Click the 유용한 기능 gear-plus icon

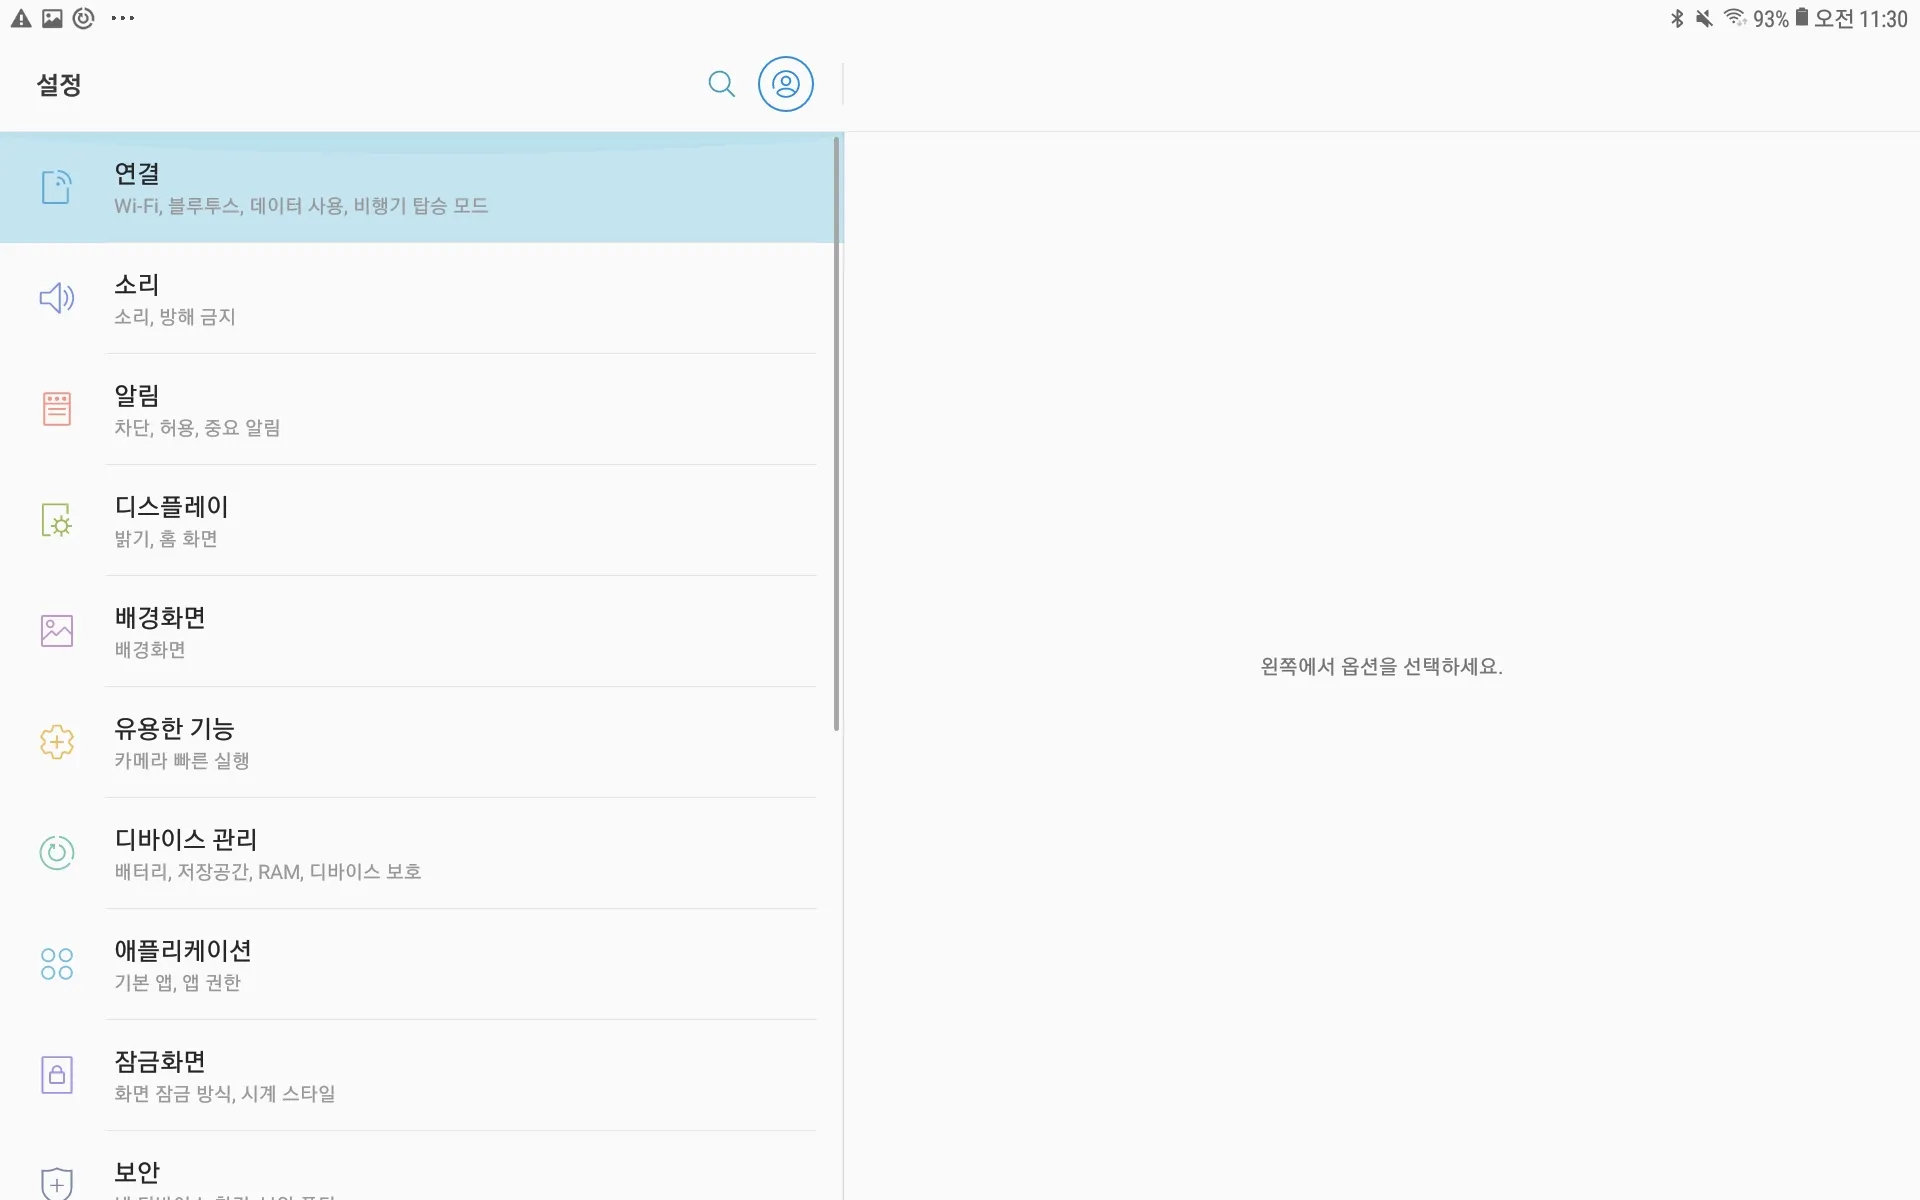coord(57,742)
